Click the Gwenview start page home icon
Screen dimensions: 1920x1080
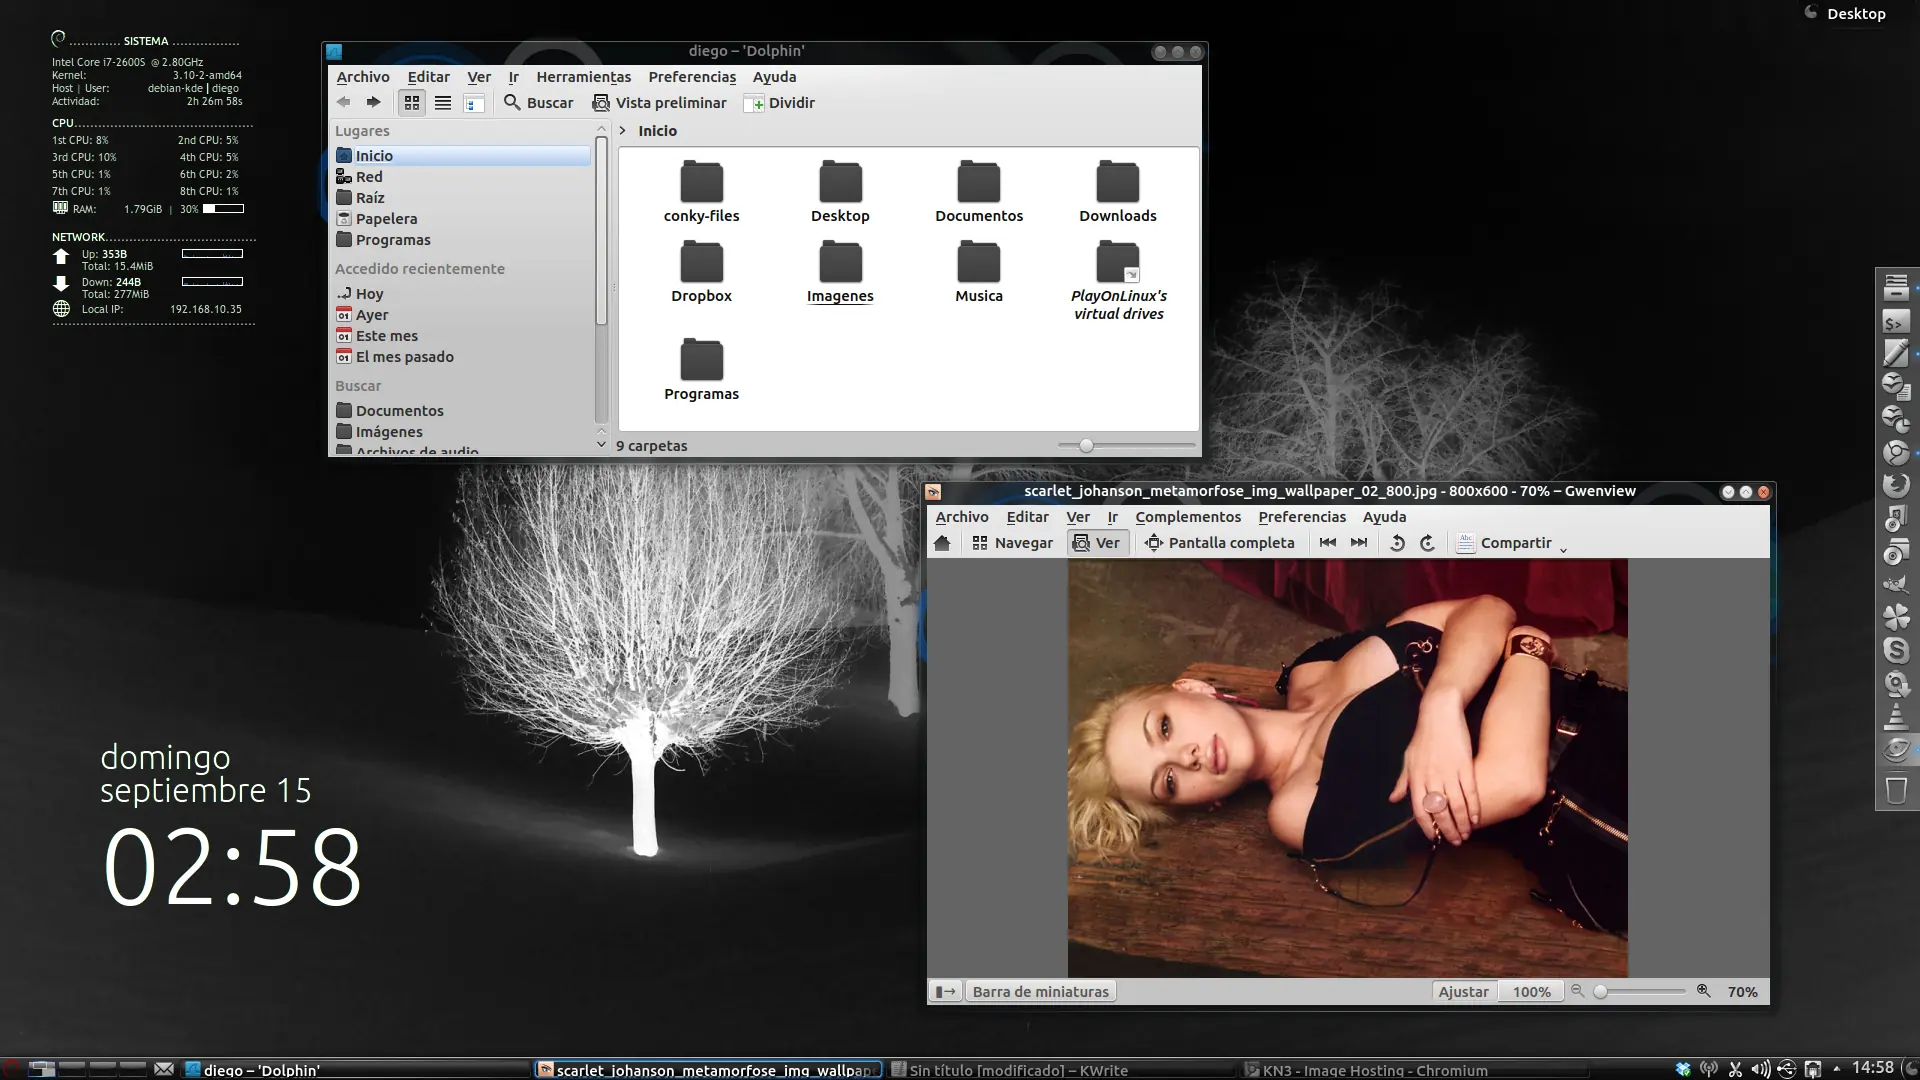942,543
